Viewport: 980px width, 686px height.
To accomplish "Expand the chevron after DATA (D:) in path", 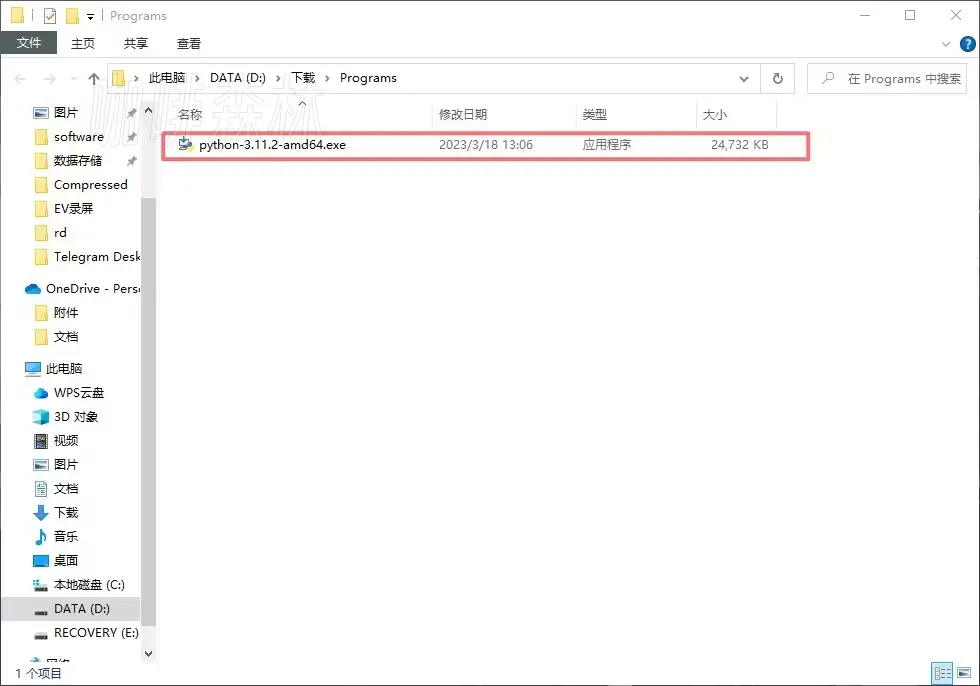I will pyautogui.click(x=278, y=78).
